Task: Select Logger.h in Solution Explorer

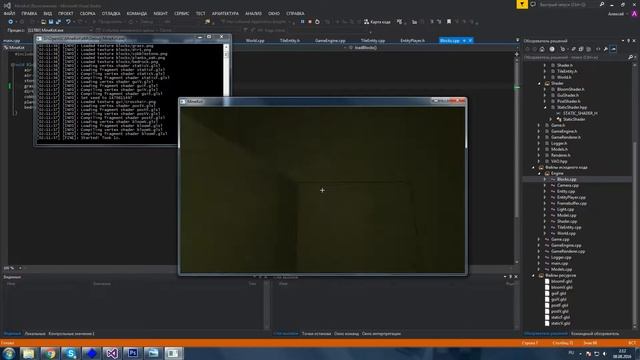Action: pyautogui.click(x=559, y=143)
